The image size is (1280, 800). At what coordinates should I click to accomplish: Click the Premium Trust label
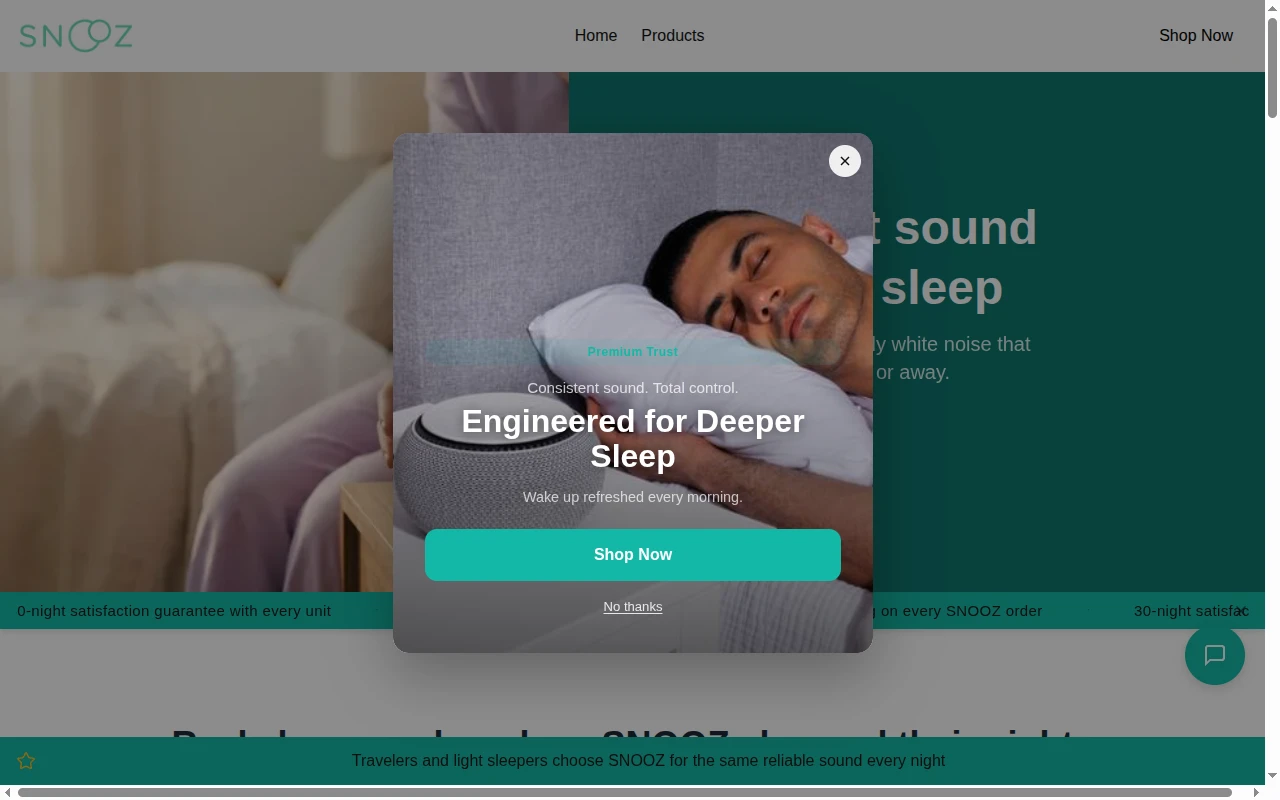tap(633, 352)
